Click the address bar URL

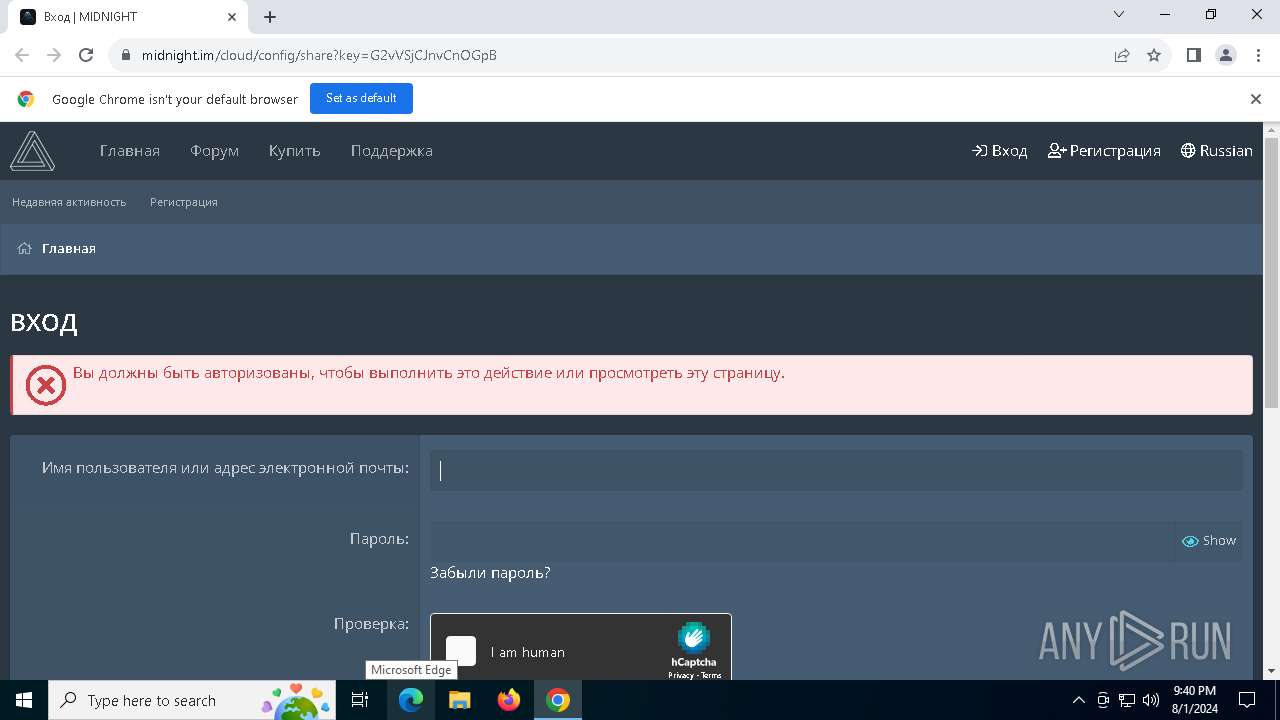[319, 55]
